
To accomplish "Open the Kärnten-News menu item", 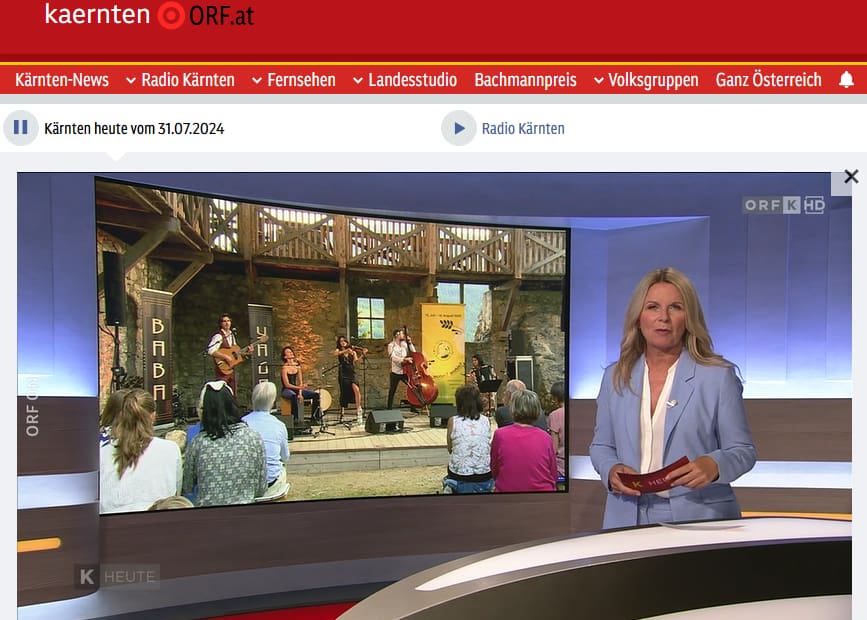I will (x=62, y=80).
